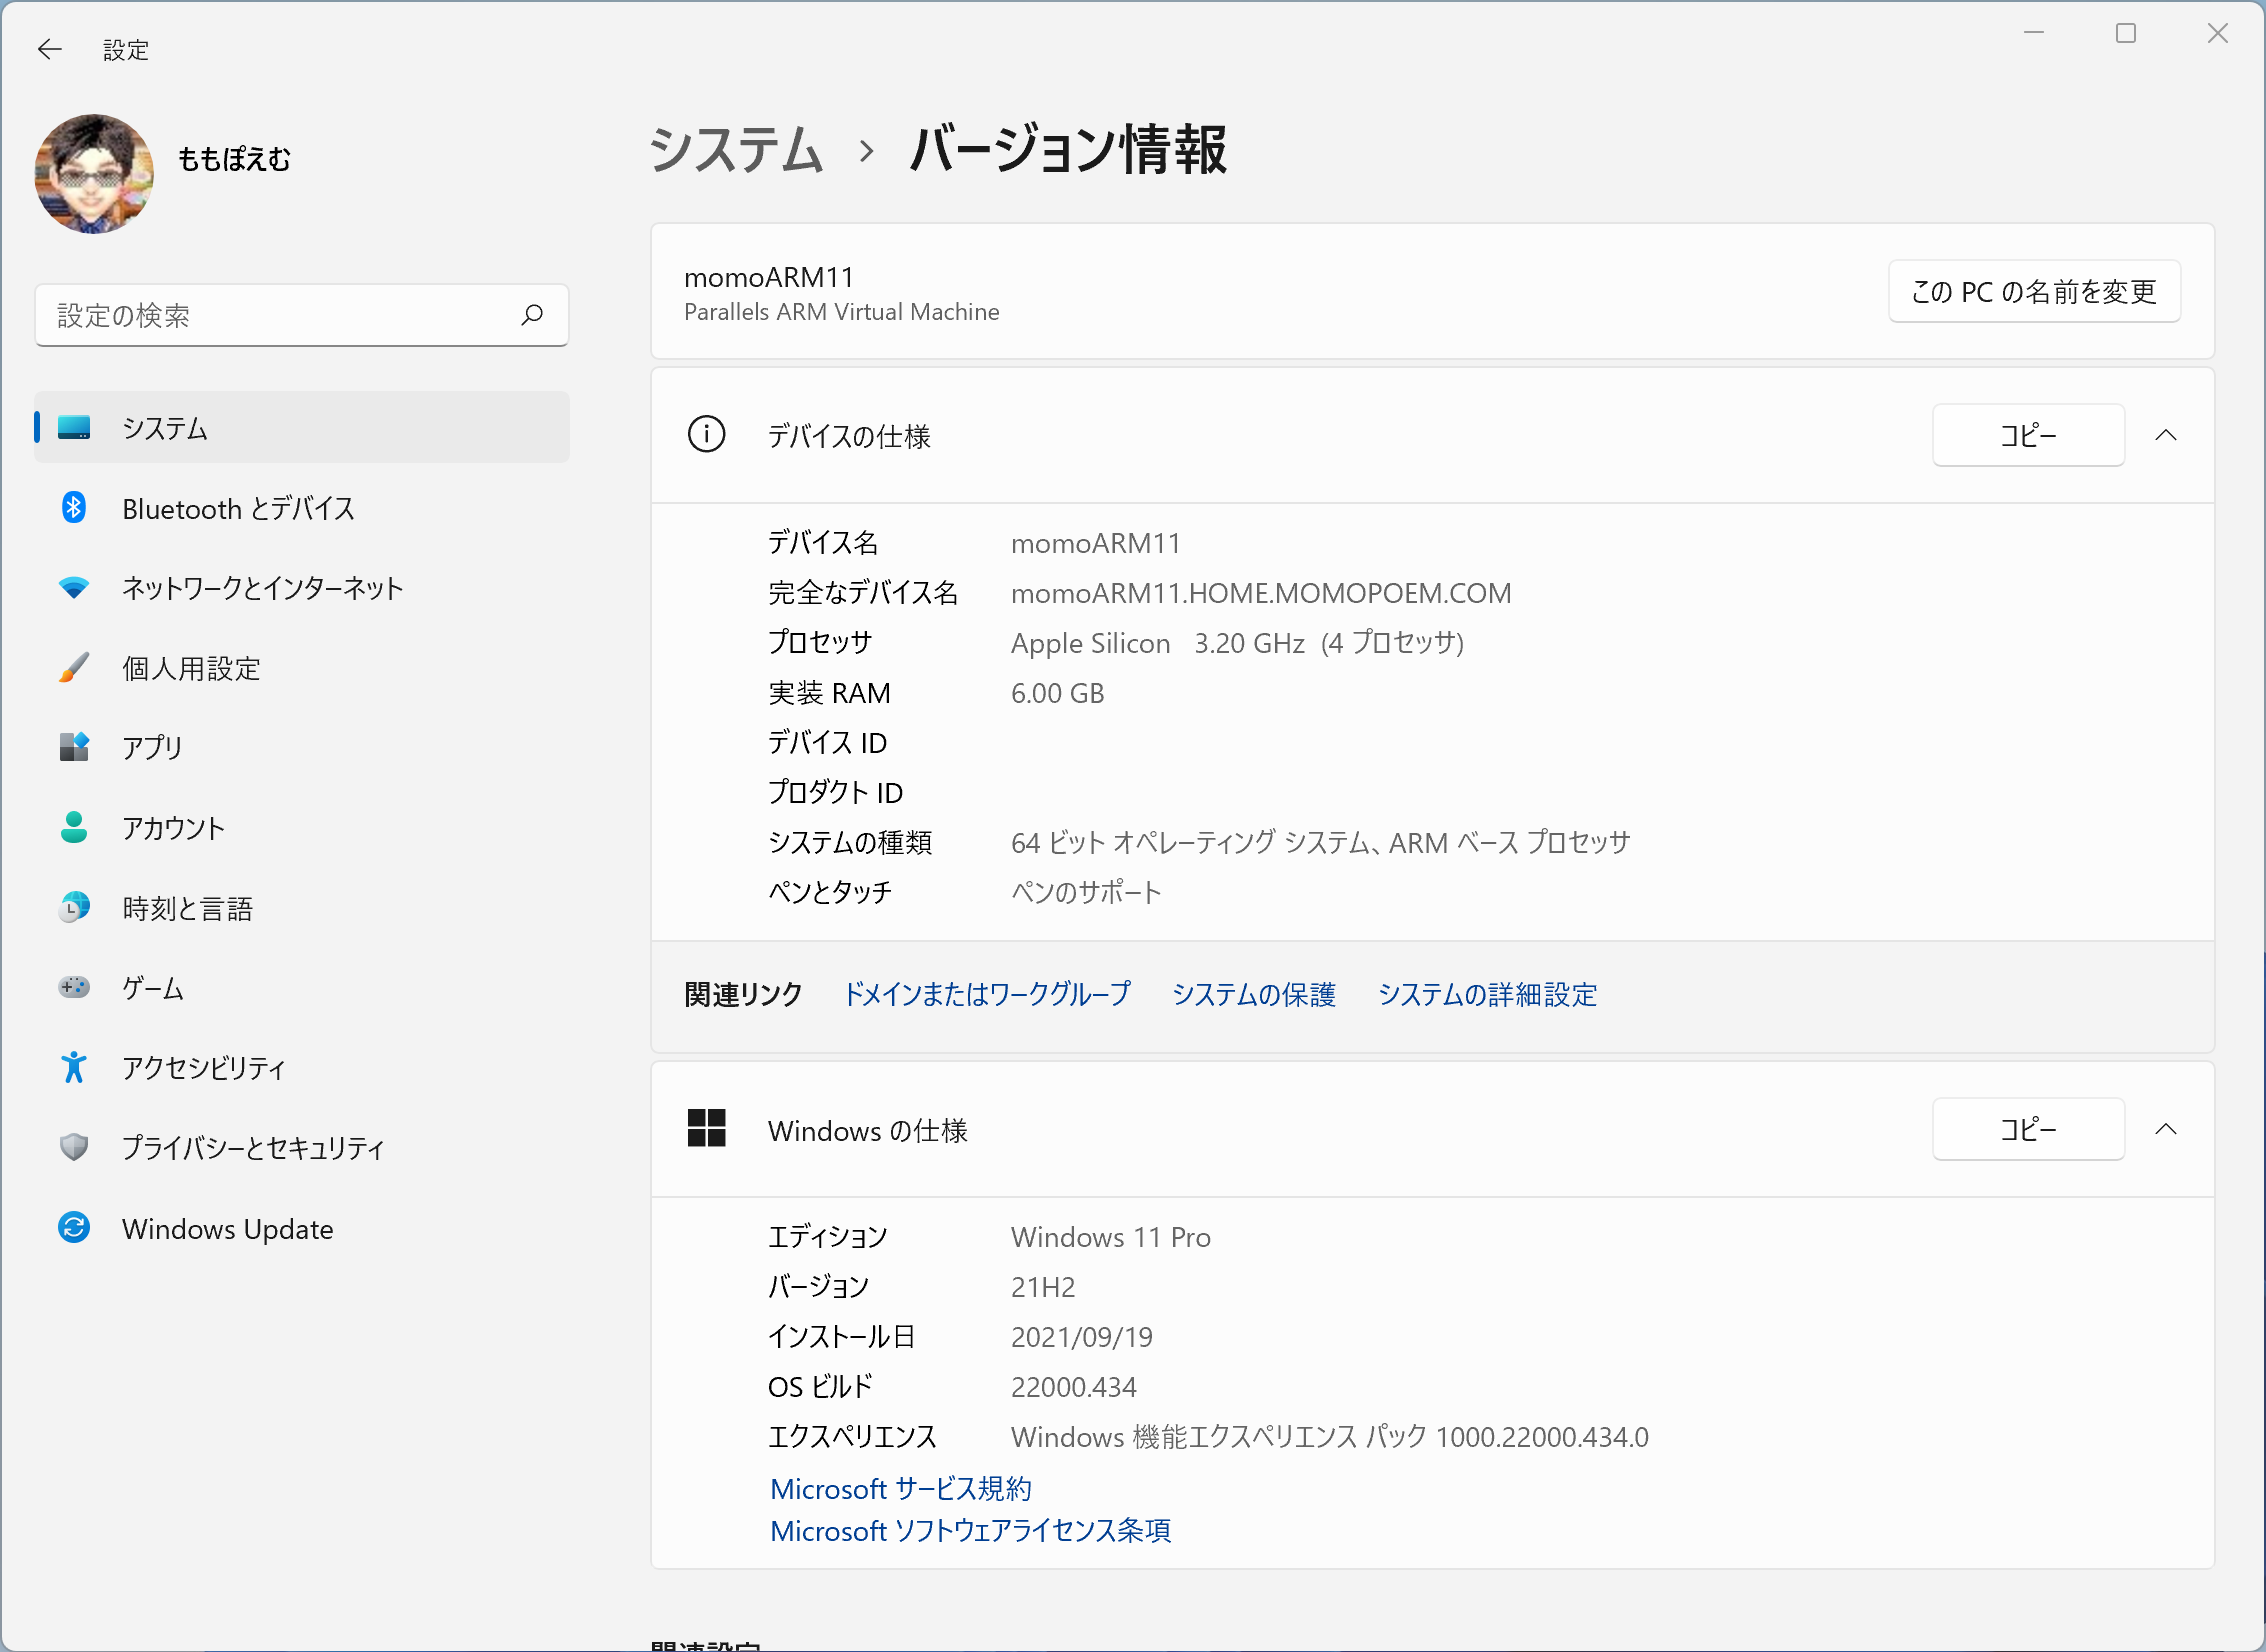The width and height of the screenshot is (2266, 1652).
Task: Click the 個人用設定 paintbrush icon
Action: [74, 668]
